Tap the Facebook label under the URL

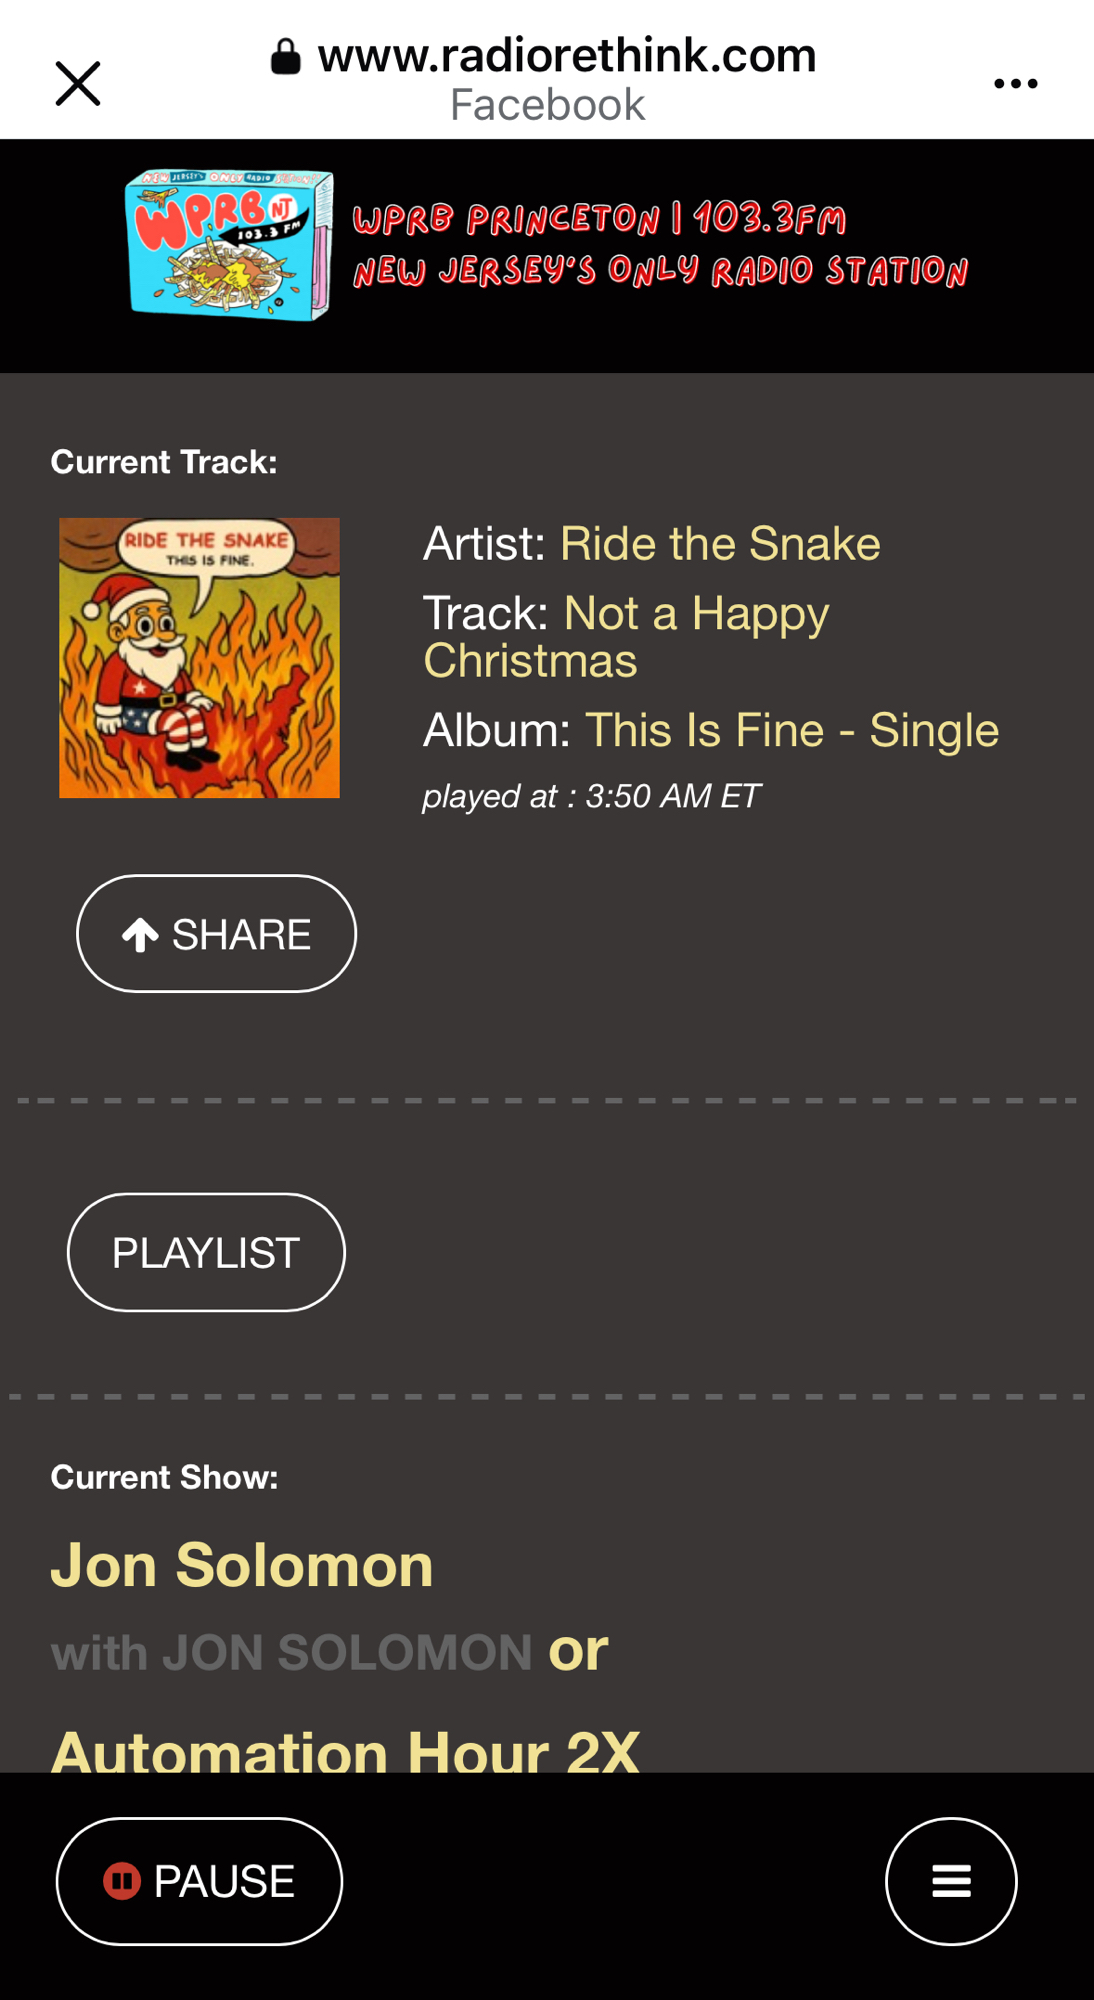(x=547, y=105)
